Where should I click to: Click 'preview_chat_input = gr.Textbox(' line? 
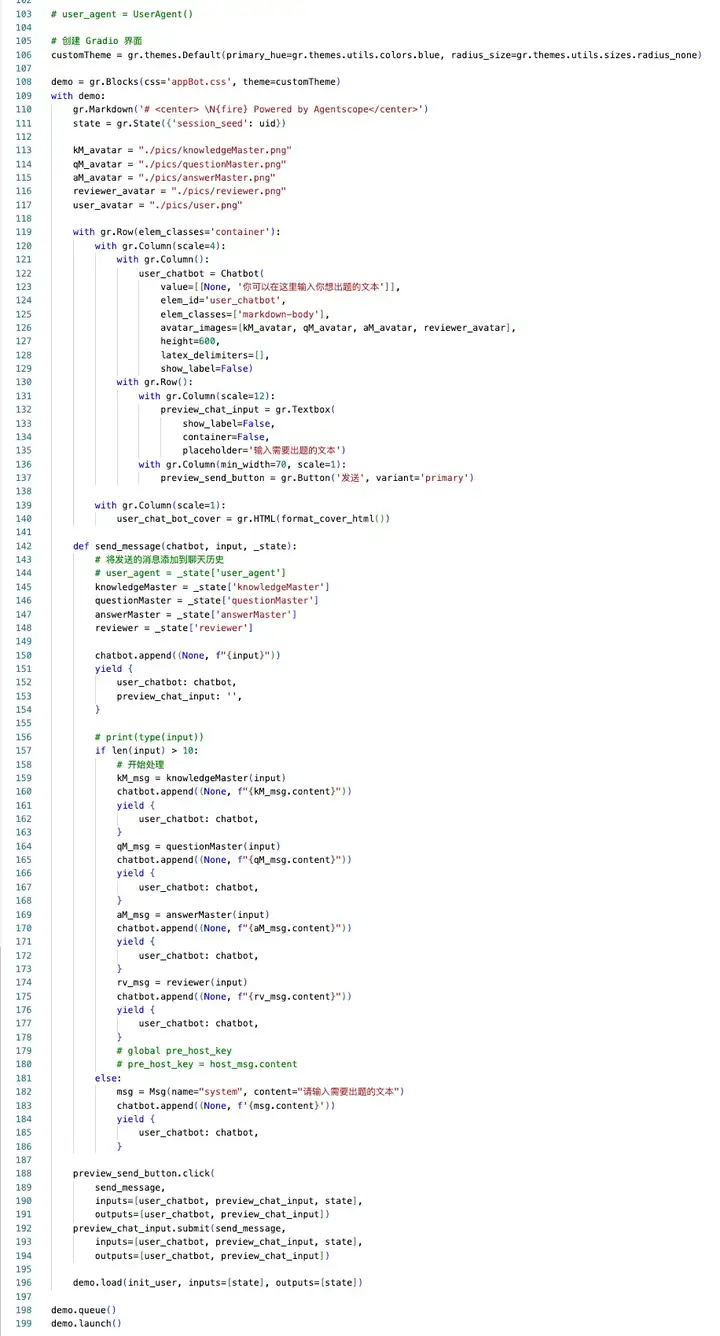[247, 409]
